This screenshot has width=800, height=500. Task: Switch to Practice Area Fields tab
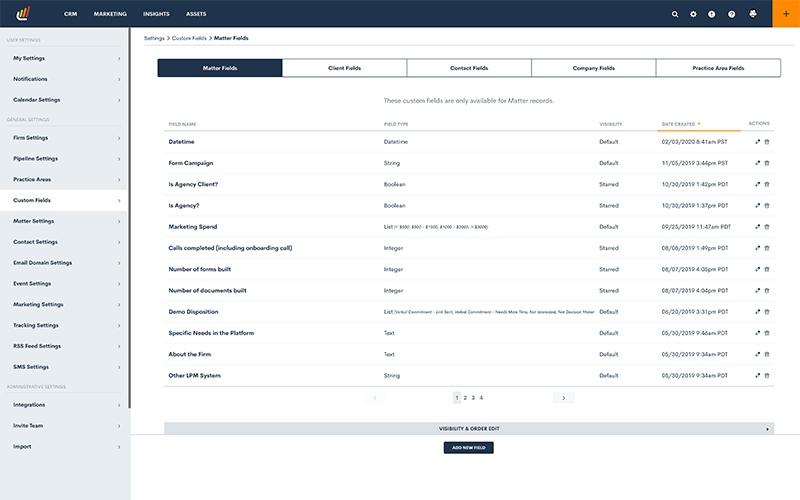tap(718, 68)
